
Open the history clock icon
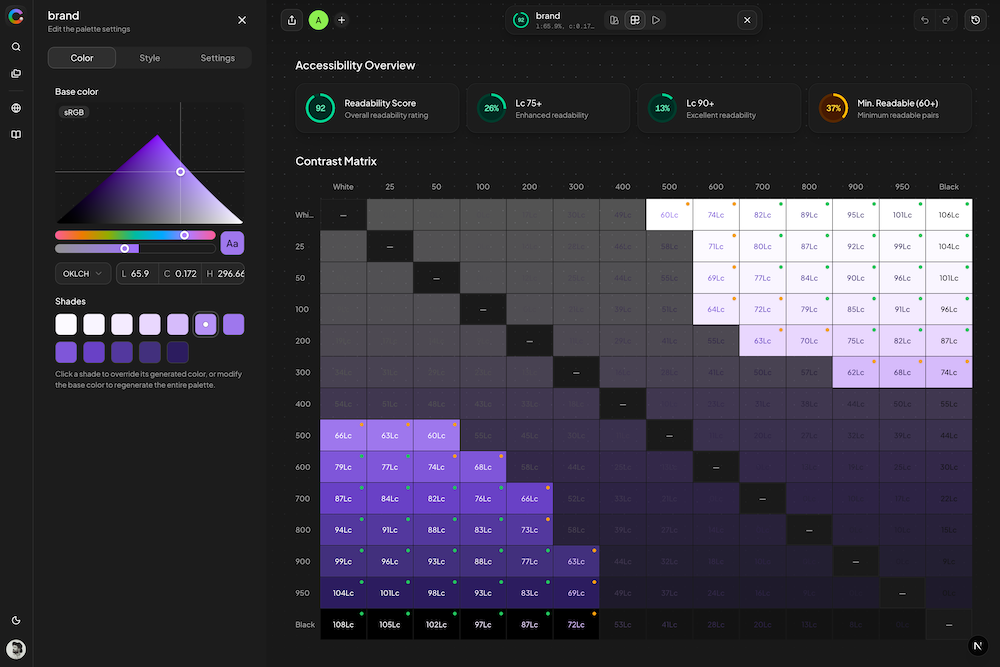pyautogui.click(x=976, y=20)
